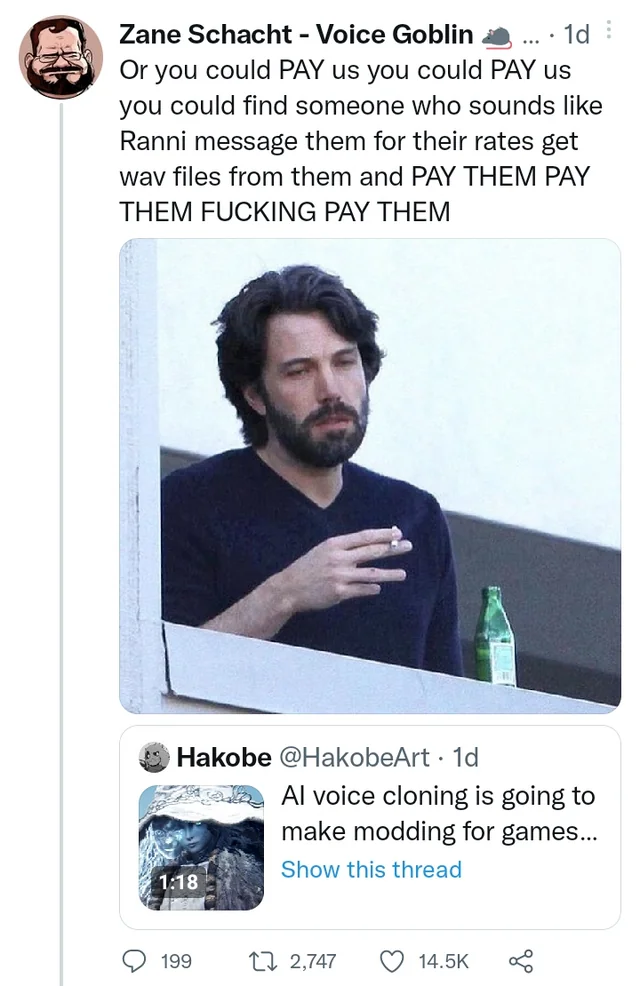Image resolution: width=640 pixels, height=986 pixels.
Task: Open the reply icon under the tweet
Action: [x=133, y=961]
